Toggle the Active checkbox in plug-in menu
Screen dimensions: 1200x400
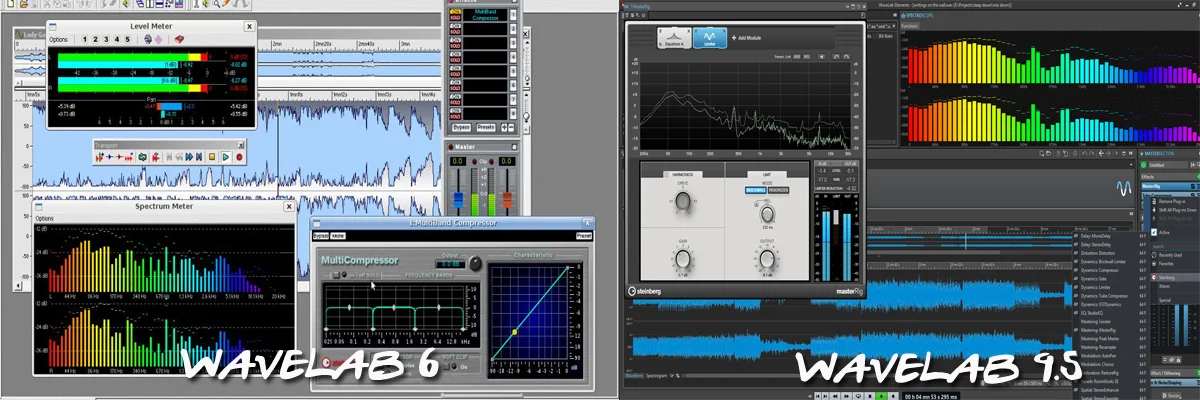tap(1155, 232)
